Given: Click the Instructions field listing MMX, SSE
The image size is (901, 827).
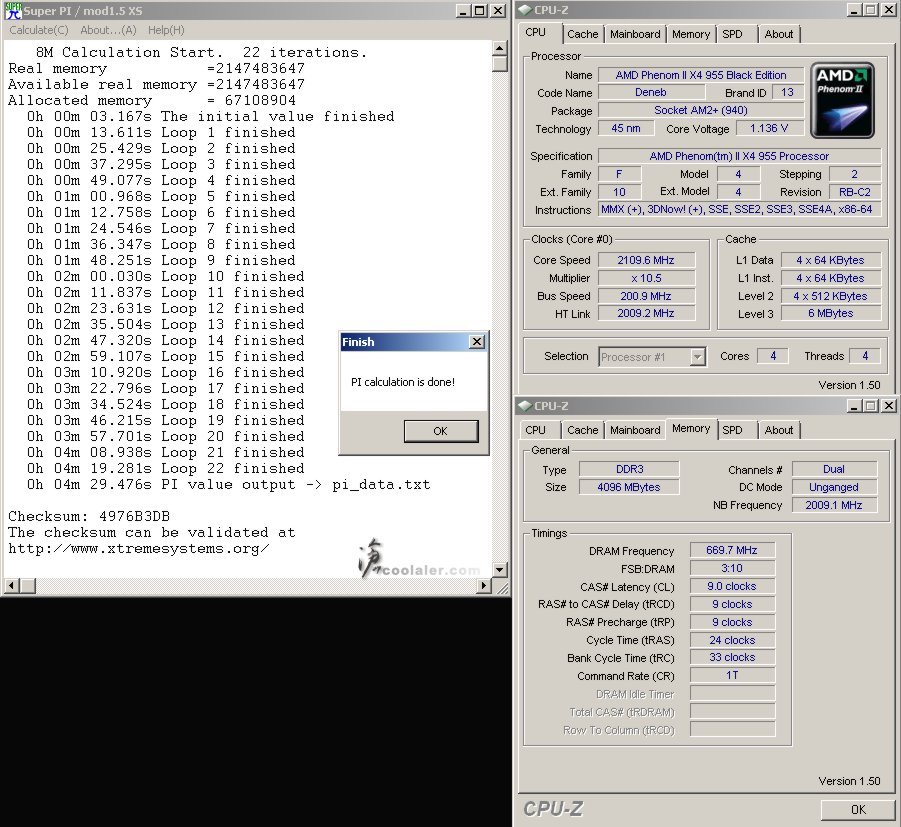Looking at the screenshot, I should tap(739, 210).
